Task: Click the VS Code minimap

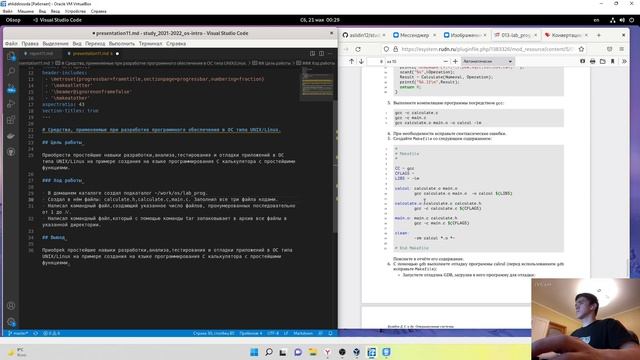Action: pyautogui.click(x=317, y=83)
